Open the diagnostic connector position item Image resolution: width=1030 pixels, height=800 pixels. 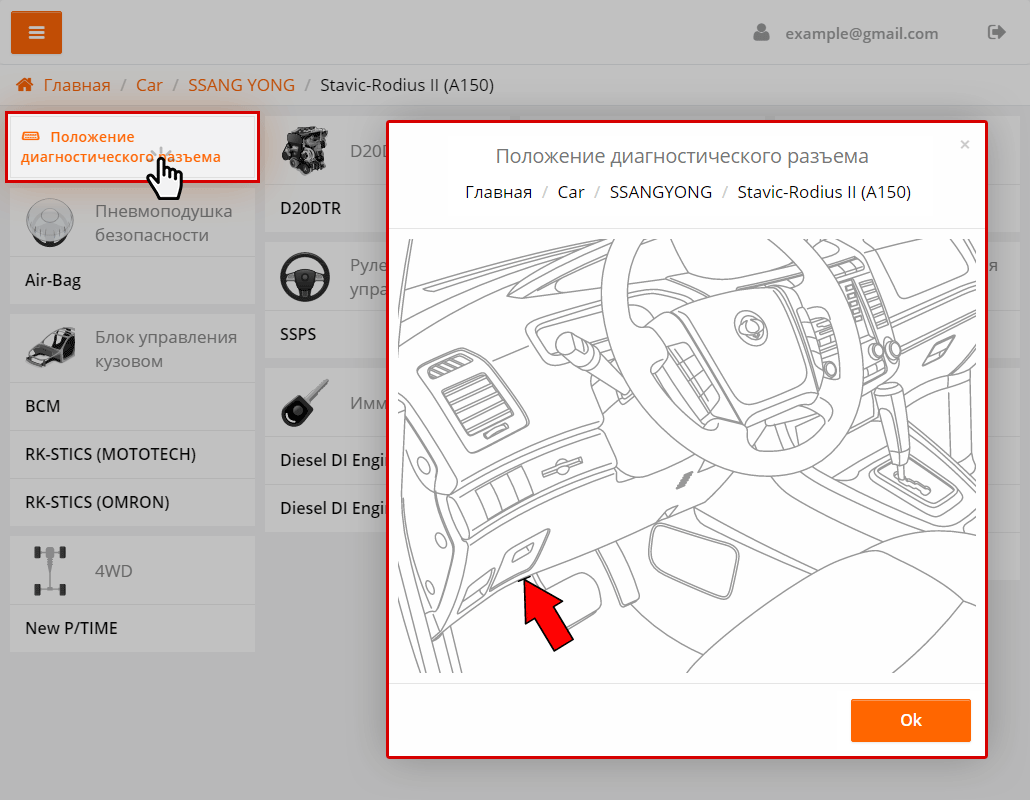click(120, 147)
